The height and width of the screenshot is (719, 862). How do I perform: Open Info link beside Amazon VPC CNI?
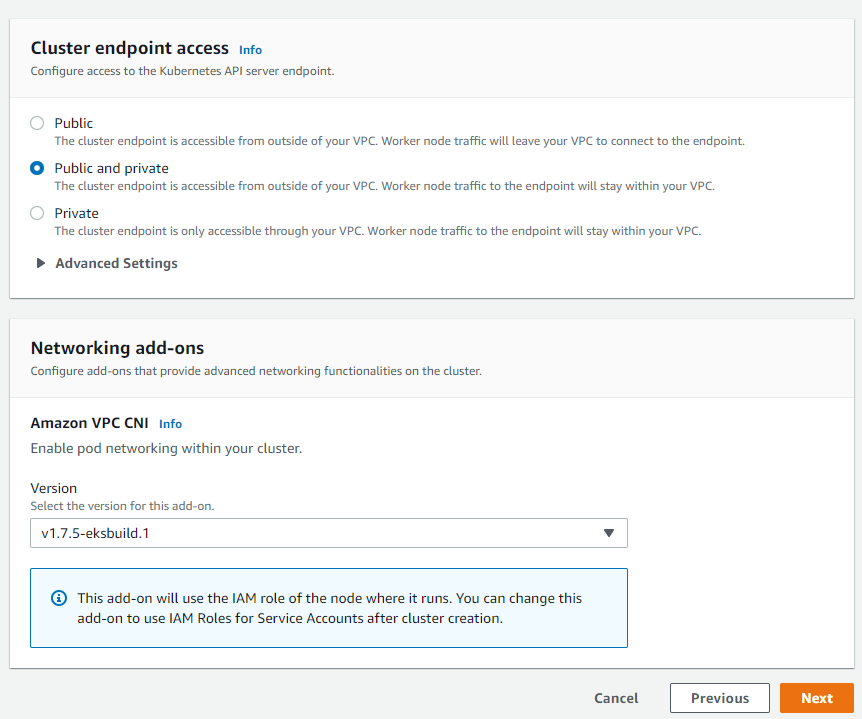point(170,424)
